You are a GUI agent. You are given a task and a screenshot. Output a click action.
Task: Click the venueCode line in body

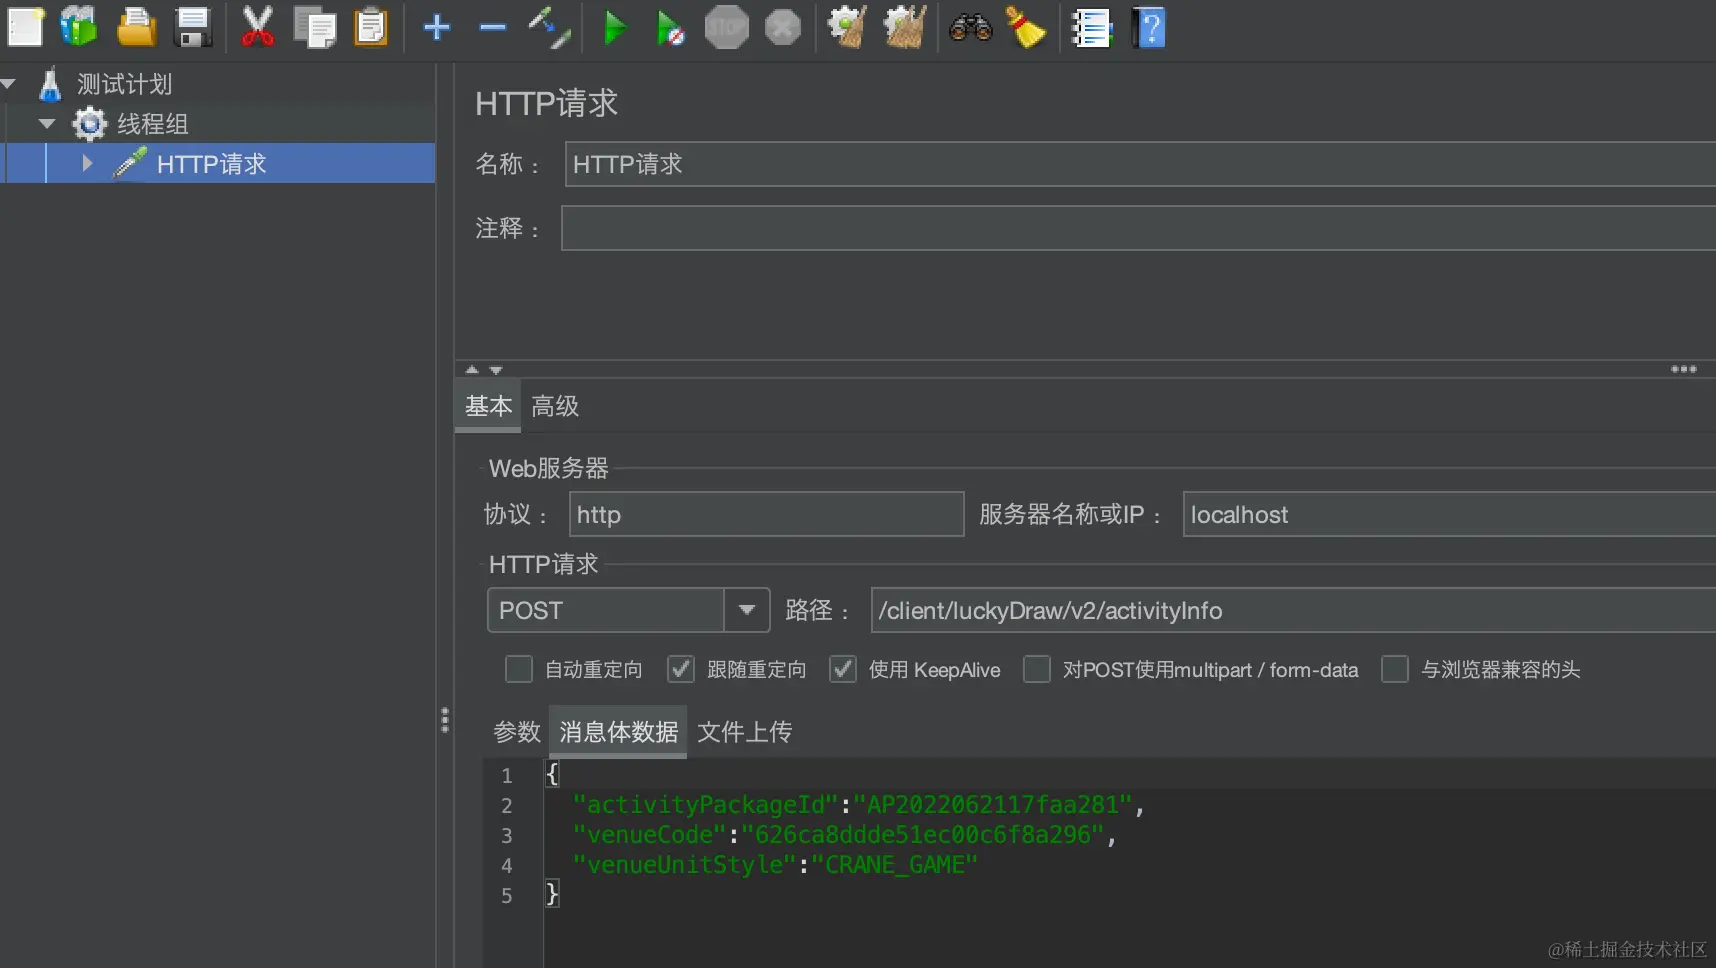click(844, 835)
